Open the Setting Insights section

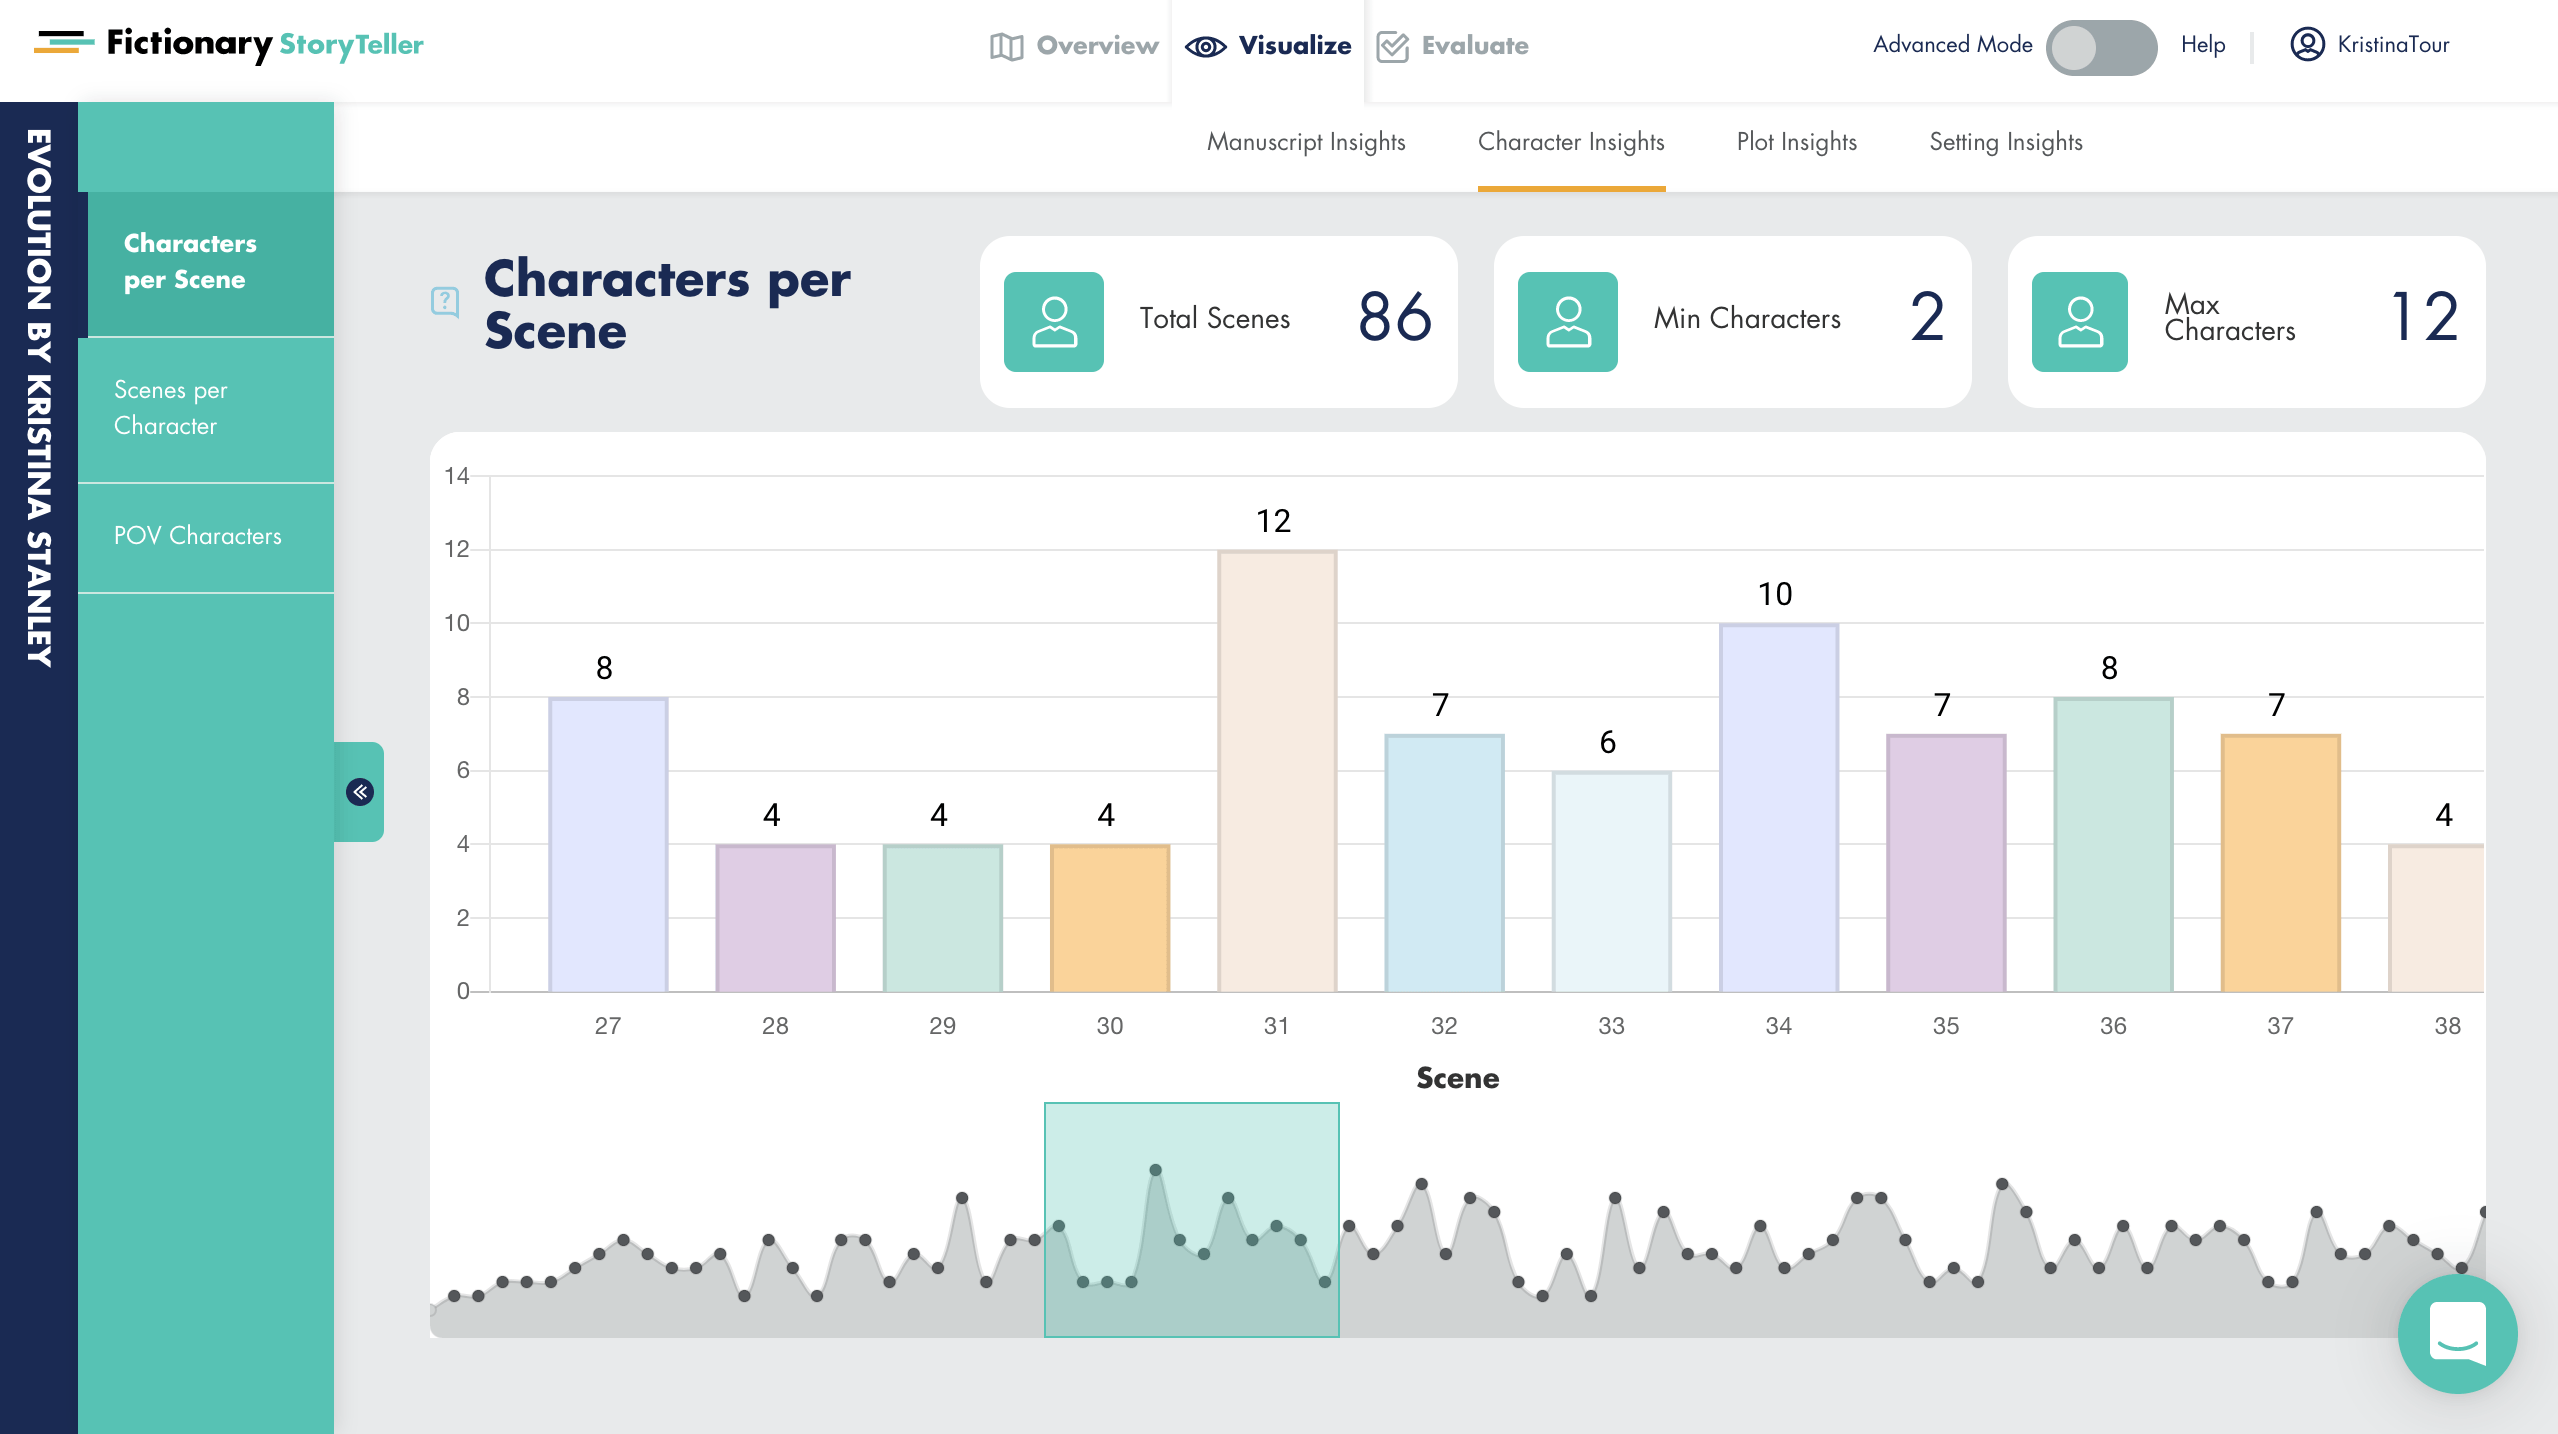(x=2005, y=141)
